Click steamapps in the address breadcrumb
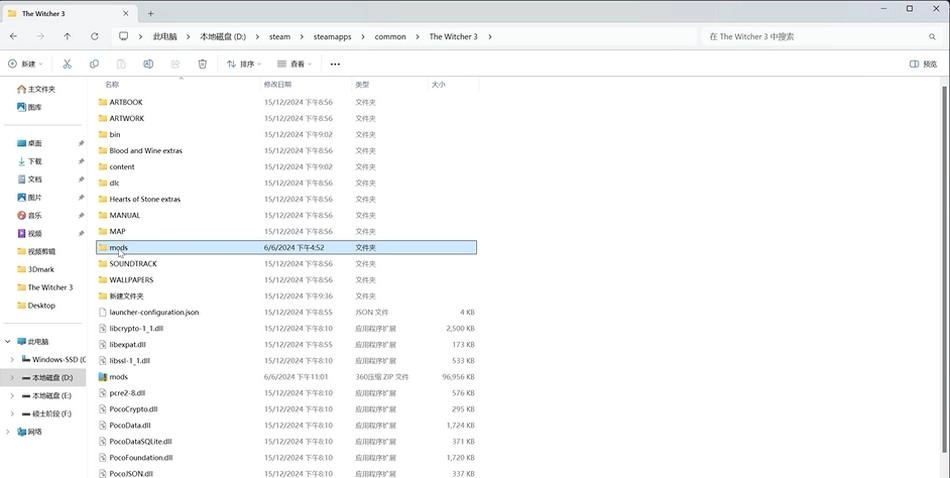Viewport: 950px width, 478px height. 332,37
